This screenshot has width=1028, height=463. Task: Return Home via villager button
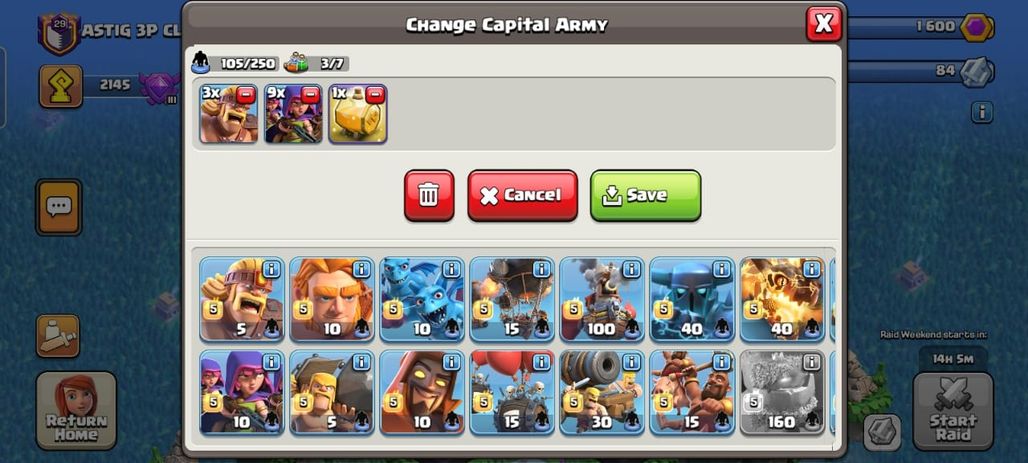[76, 411]
